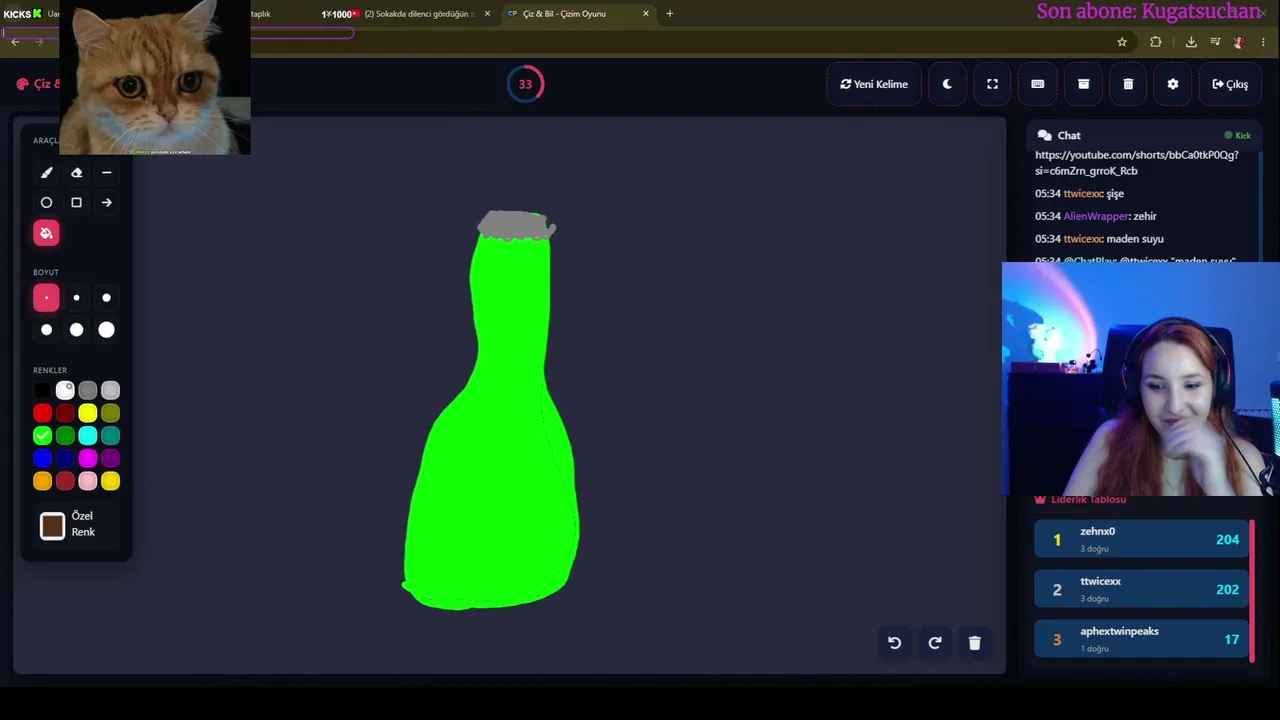Click the round countdown timer showing 33
The width and height of the screenshot is (1280, 720).
[x=525, y=84]
